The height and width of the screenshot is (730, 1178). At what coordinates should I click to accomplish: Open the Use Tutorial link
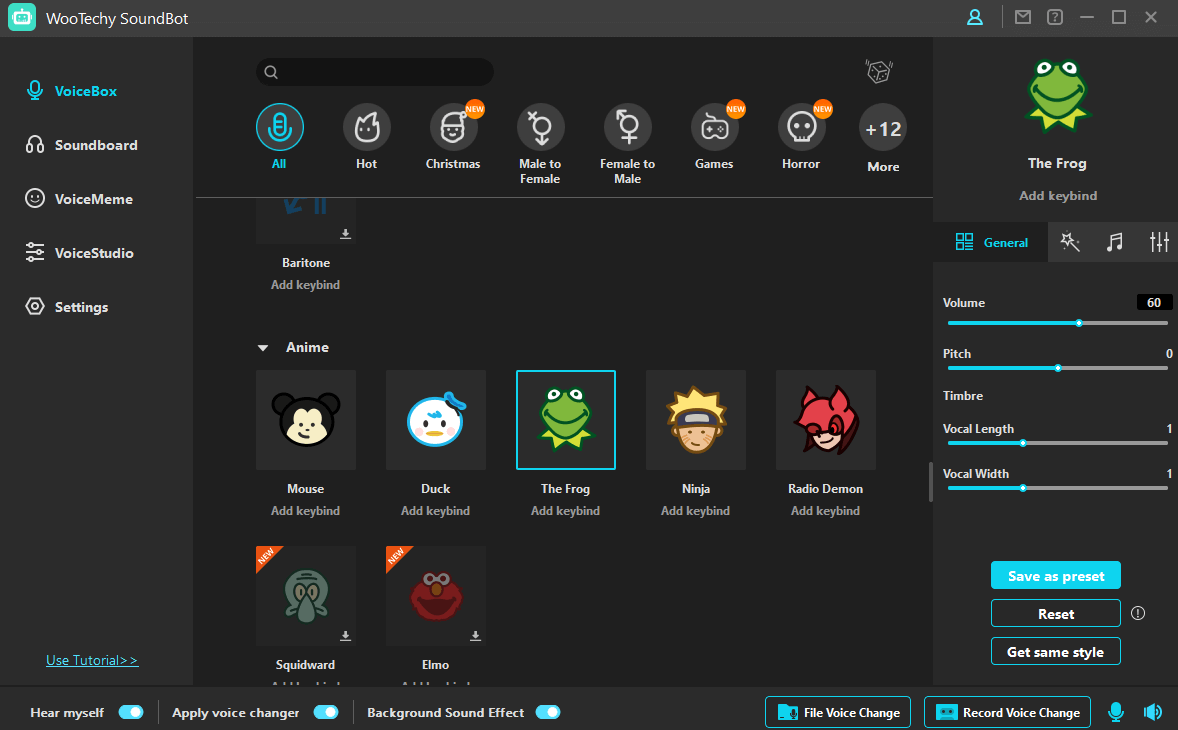pos(92,660)
